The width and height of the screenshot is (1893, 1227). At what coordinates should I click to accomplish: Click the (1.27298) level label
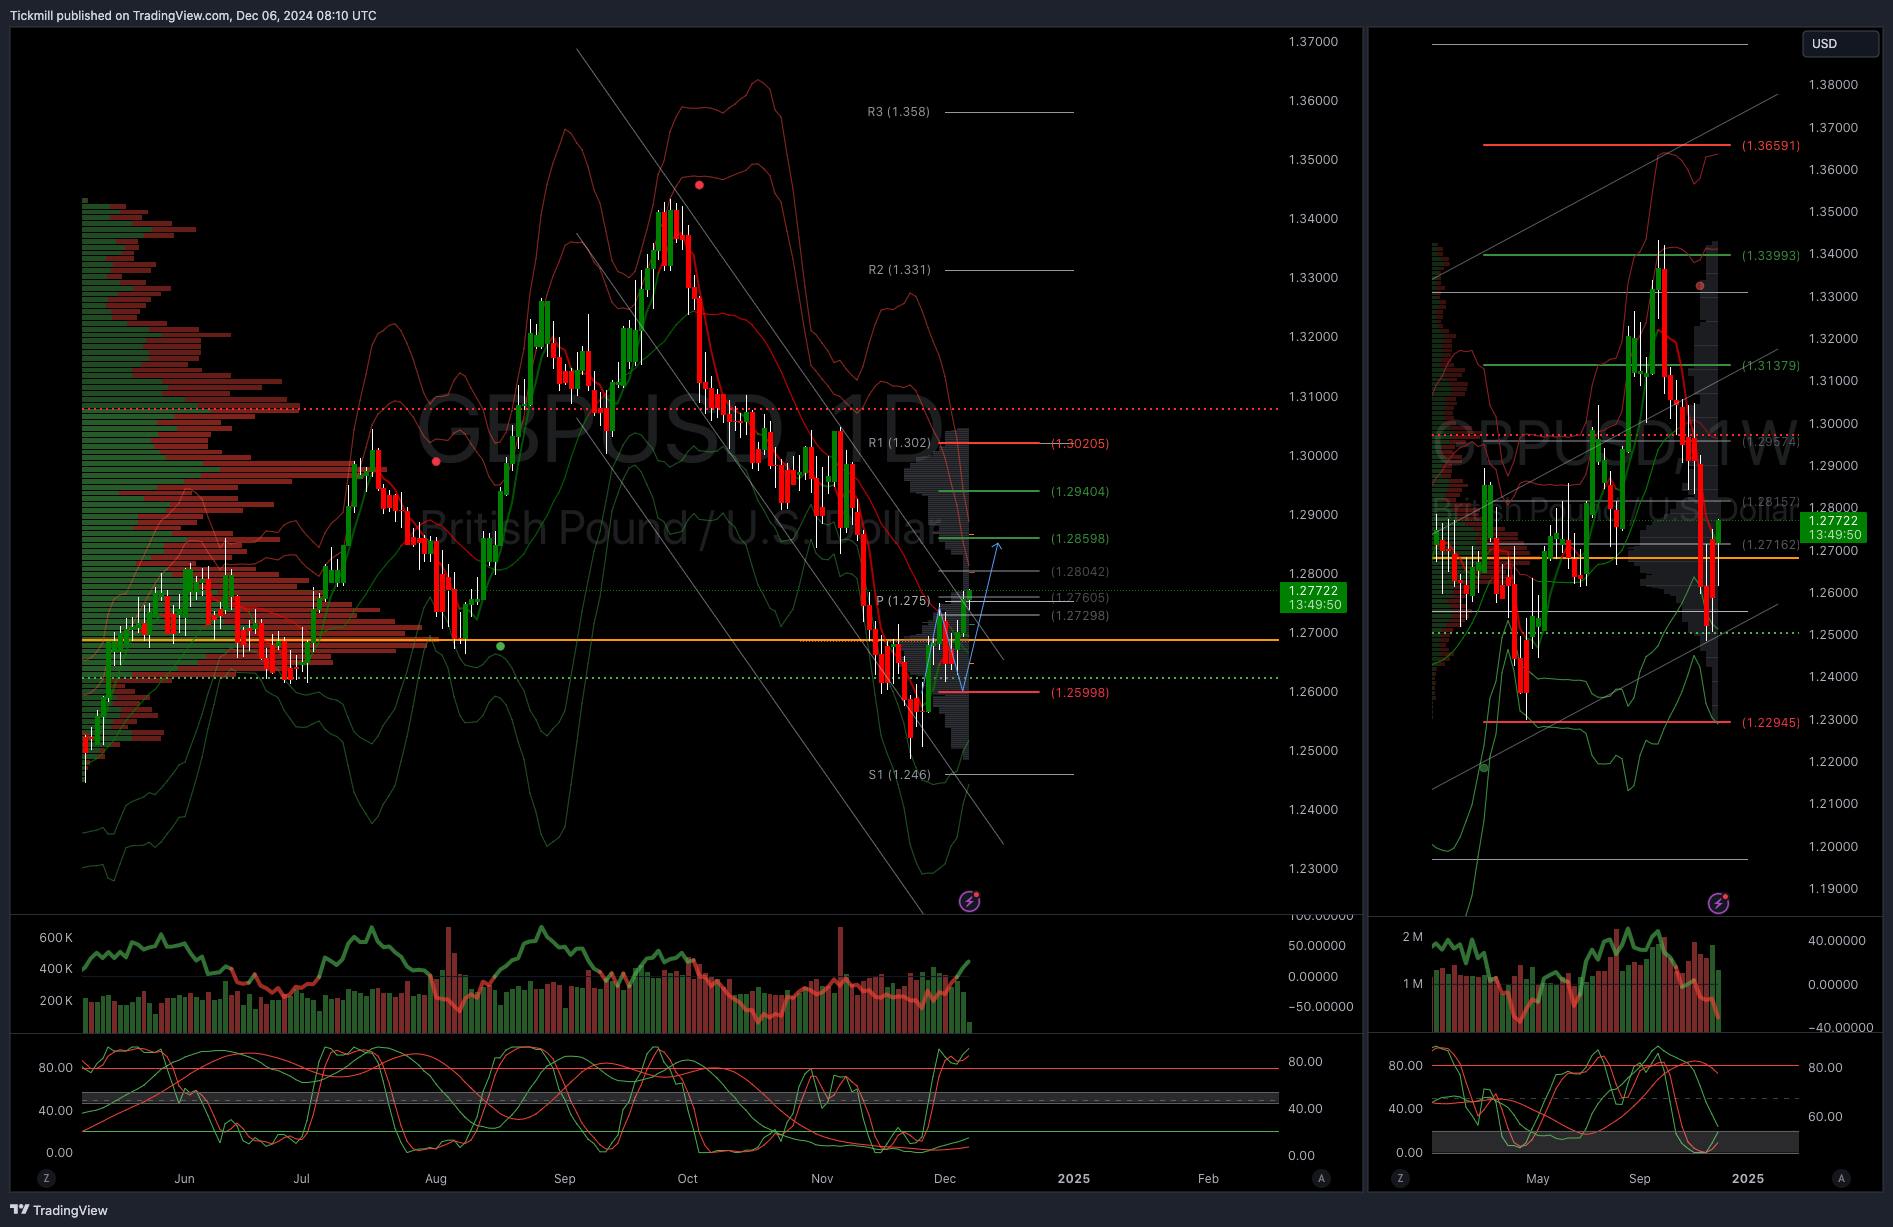[x=1080, y=616]
